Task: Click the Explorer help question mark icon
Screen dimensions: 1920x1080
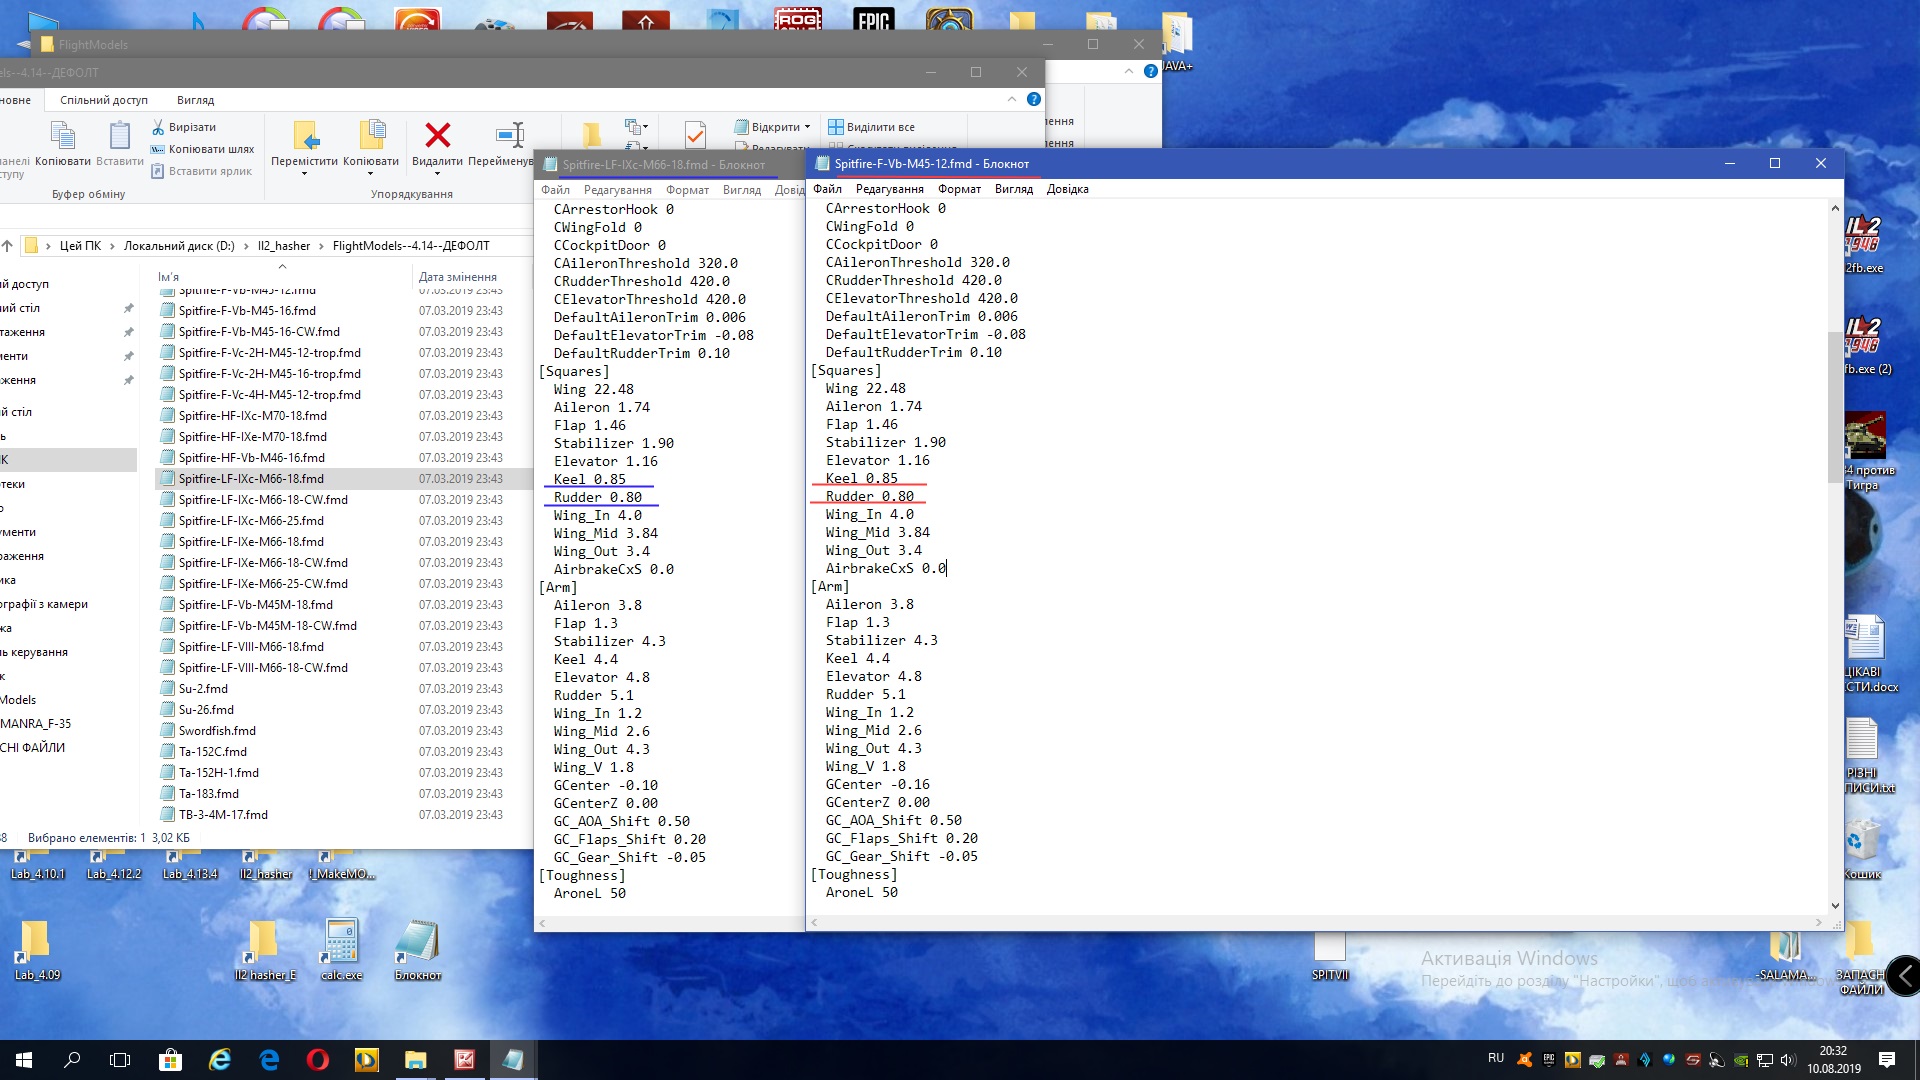Action: pyautogui.click(x=1034, y=99)
